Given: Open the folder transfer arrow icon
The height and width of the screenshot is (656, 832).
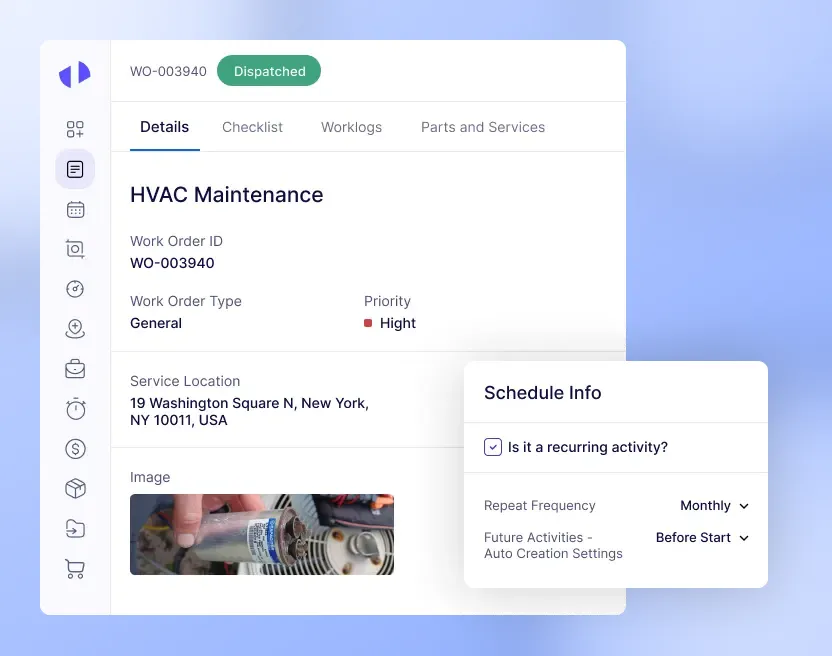Looking at the screenshot, I should point(75,529).
